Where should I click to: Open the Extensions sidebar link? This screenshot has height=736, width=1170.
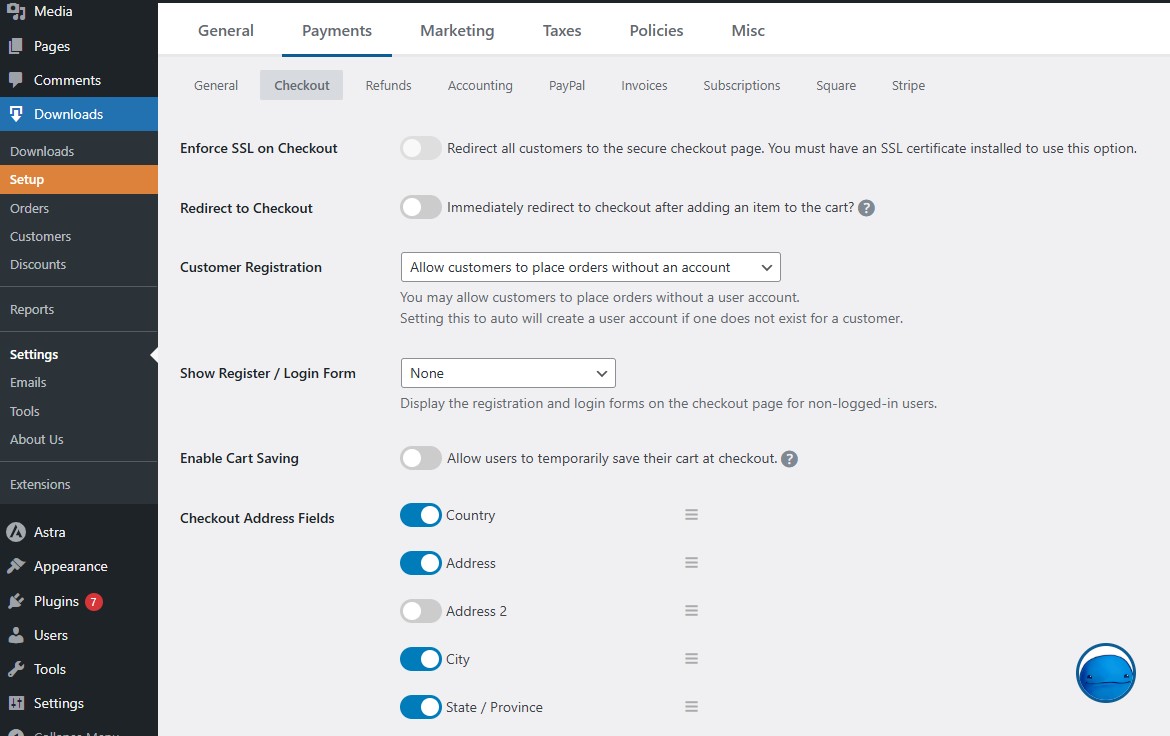40,484
